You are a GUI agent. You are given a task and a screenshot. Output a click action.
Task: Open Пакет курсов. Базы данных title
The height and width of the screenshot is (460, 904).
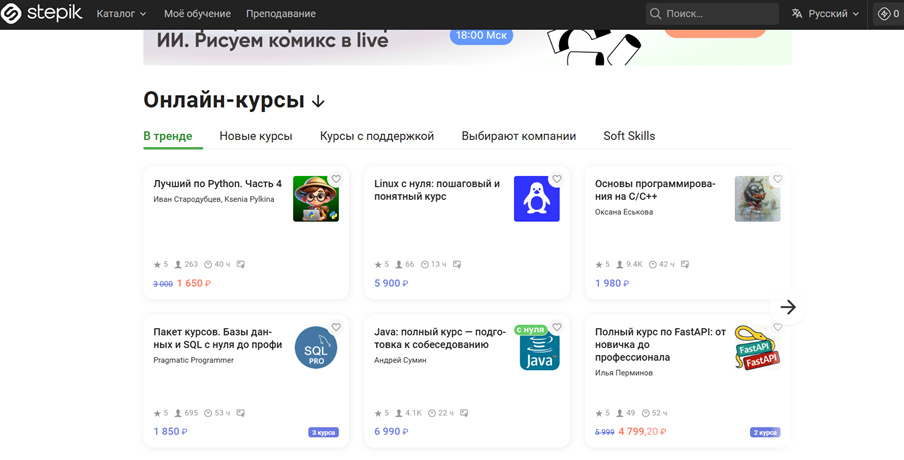click(x=218, y=338)
